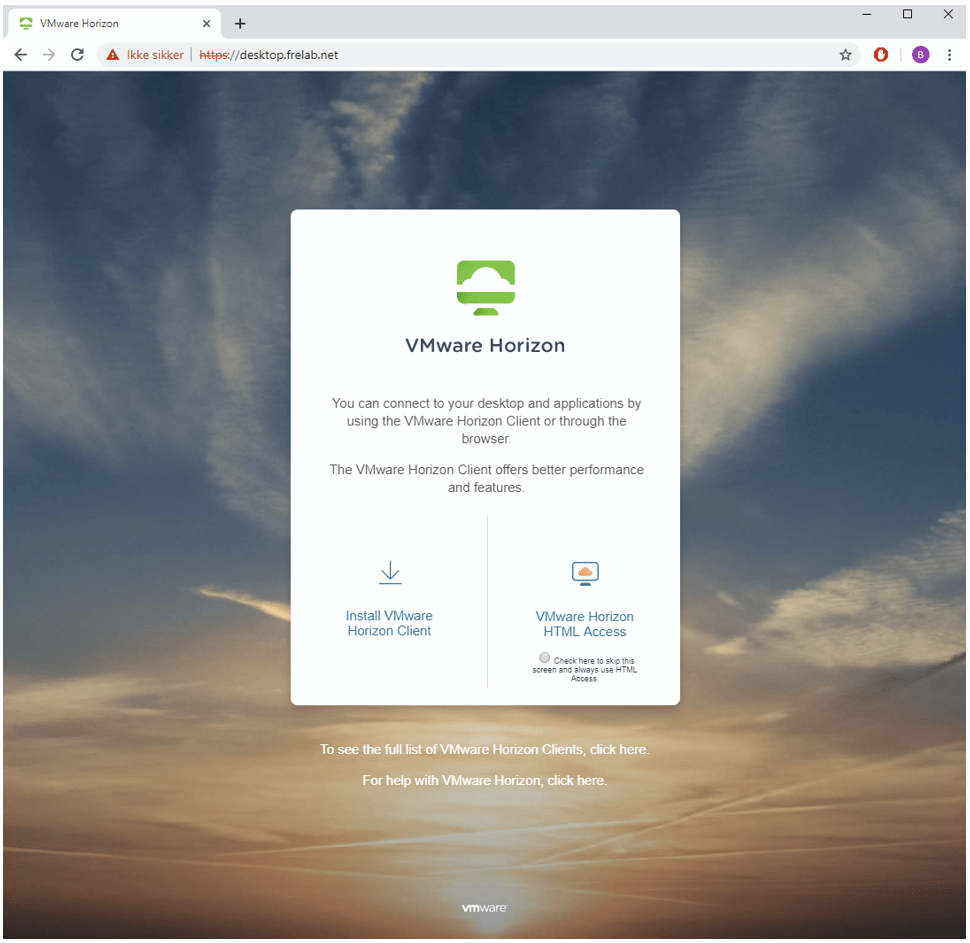Viewport: 970px width, 943px height.
Task: Click the forward navigation arrow
Action: pyautogui.click(x=48, y=55)
